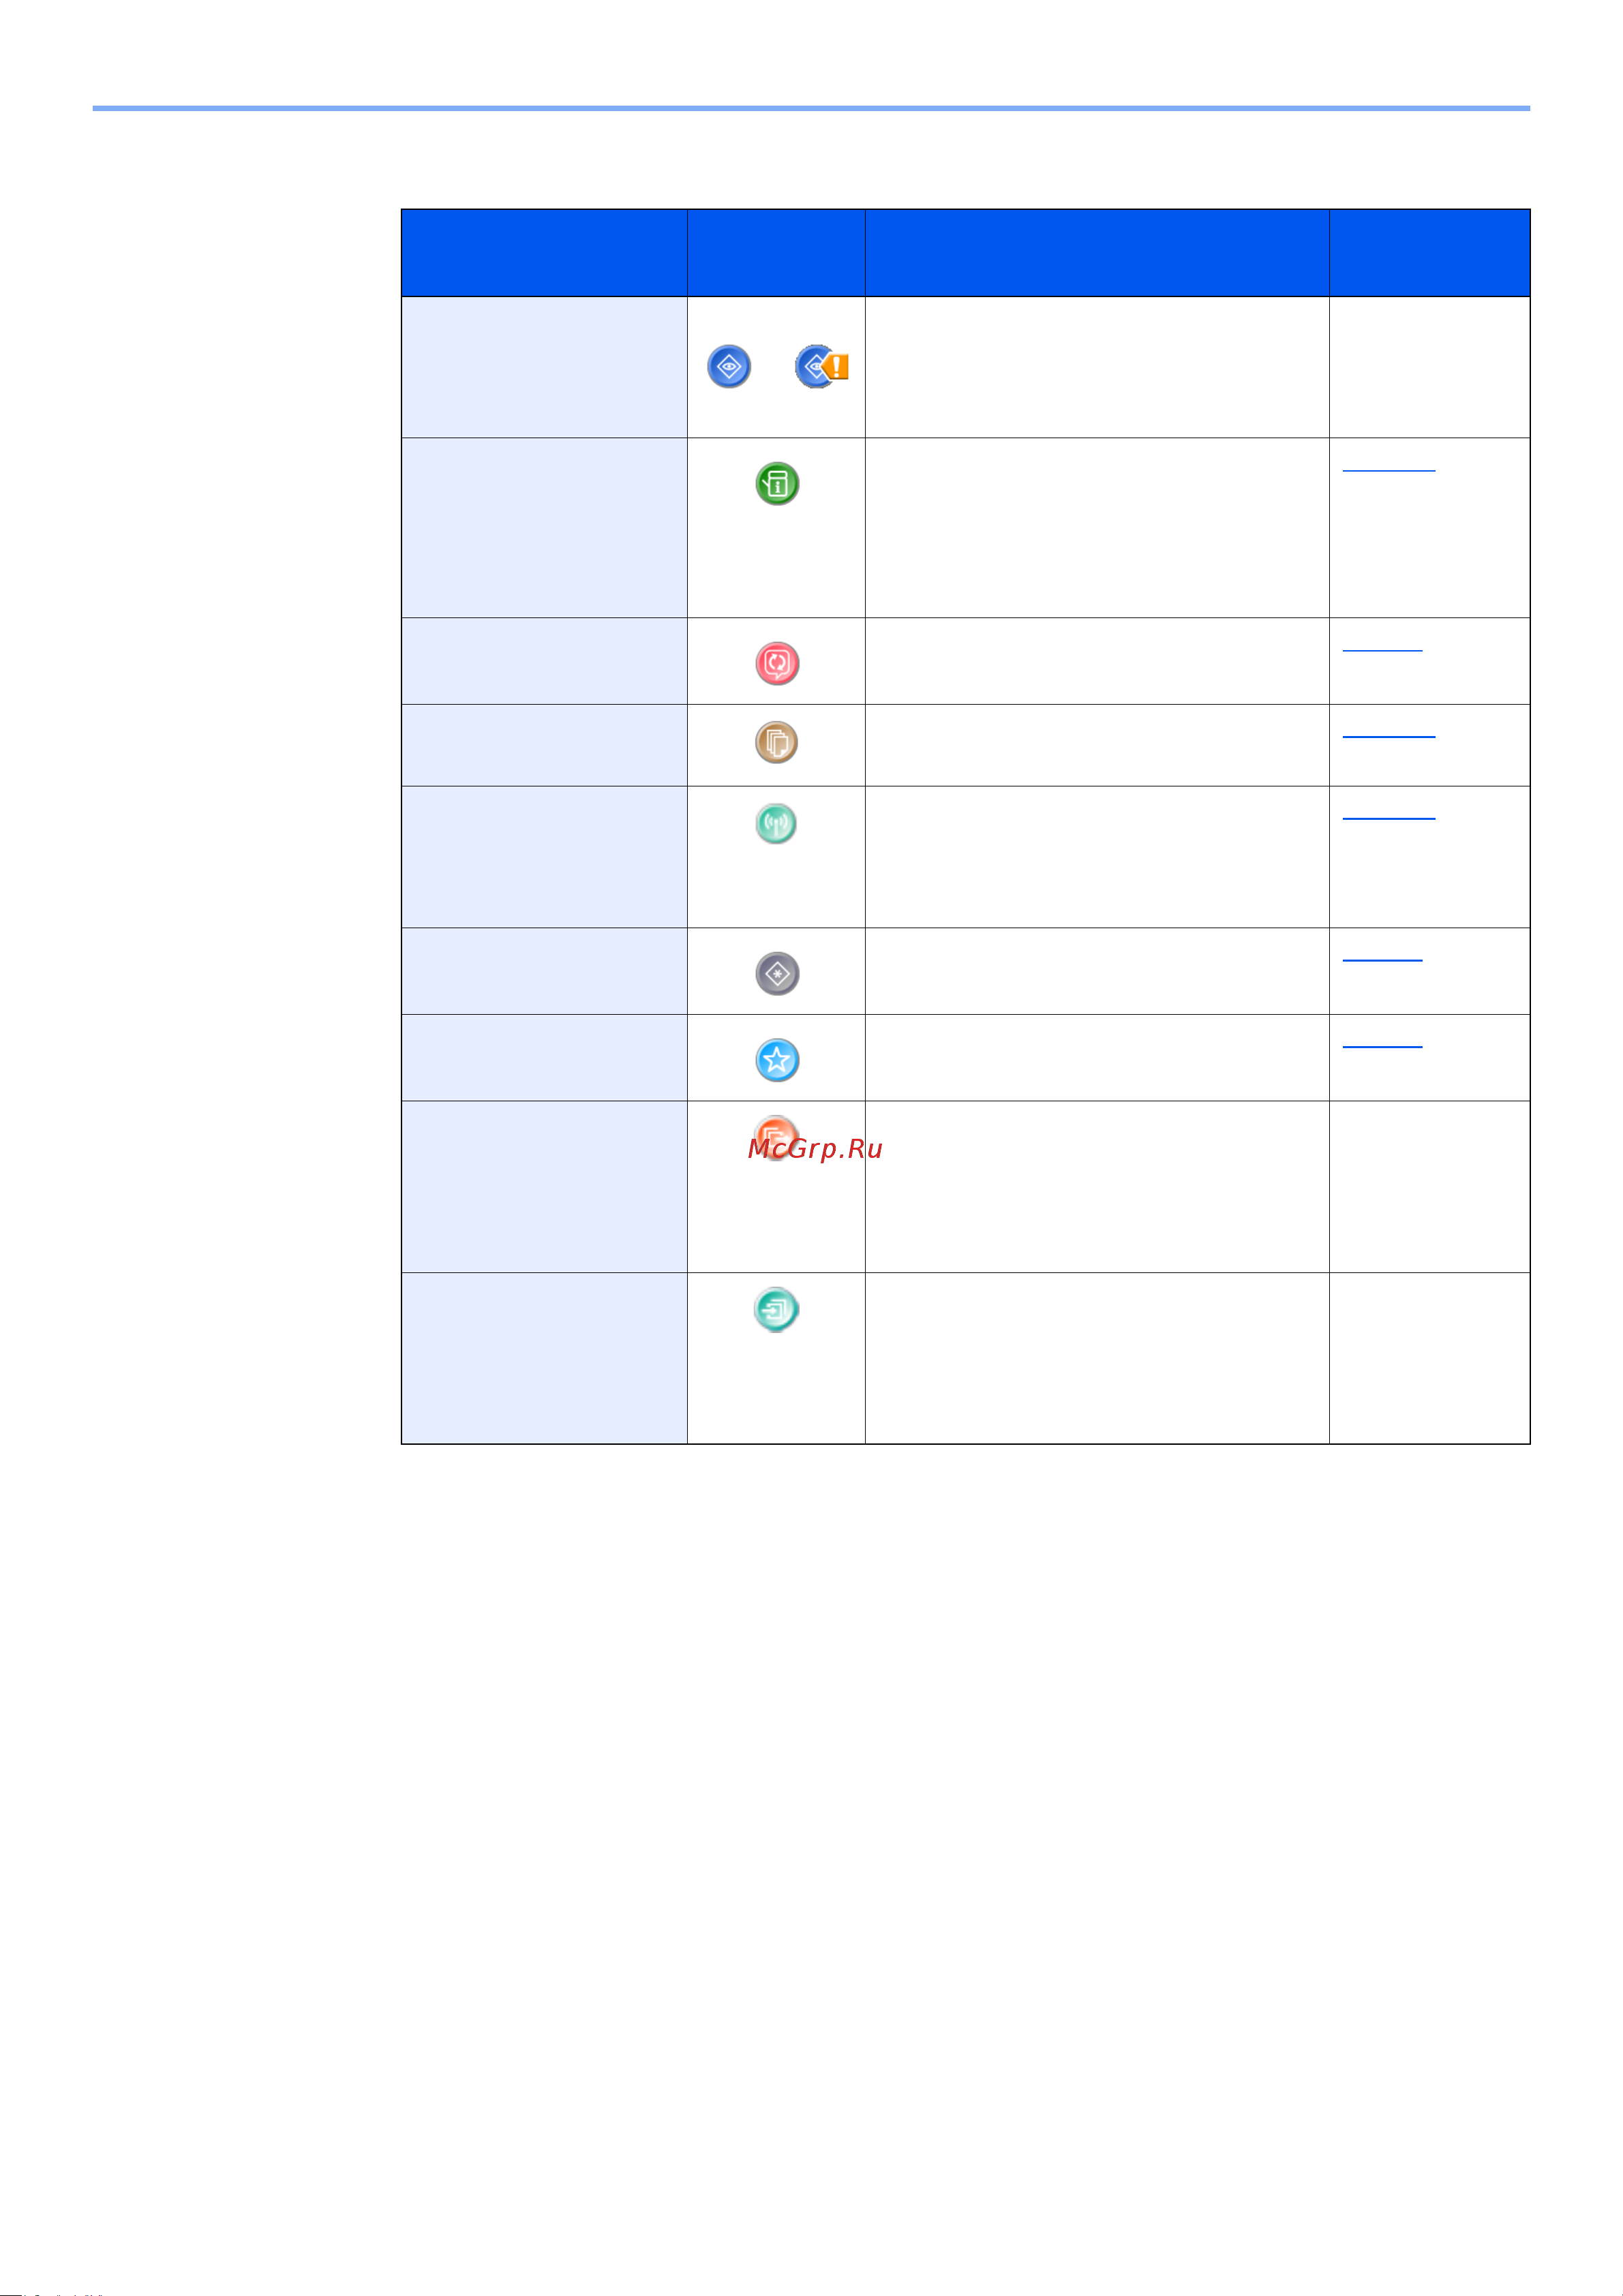Screen dimensions: 1623x2296
Task: Follow the link in the pink refresh icon row
Action: click(1382, 646)
